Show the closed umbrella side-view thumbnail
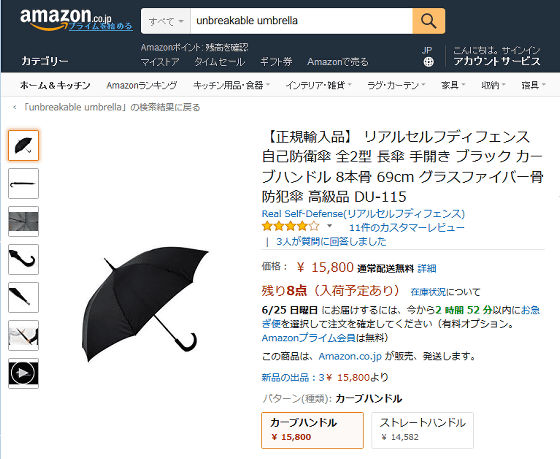Screen dimensions: 560x459 [x=24, y=184]
